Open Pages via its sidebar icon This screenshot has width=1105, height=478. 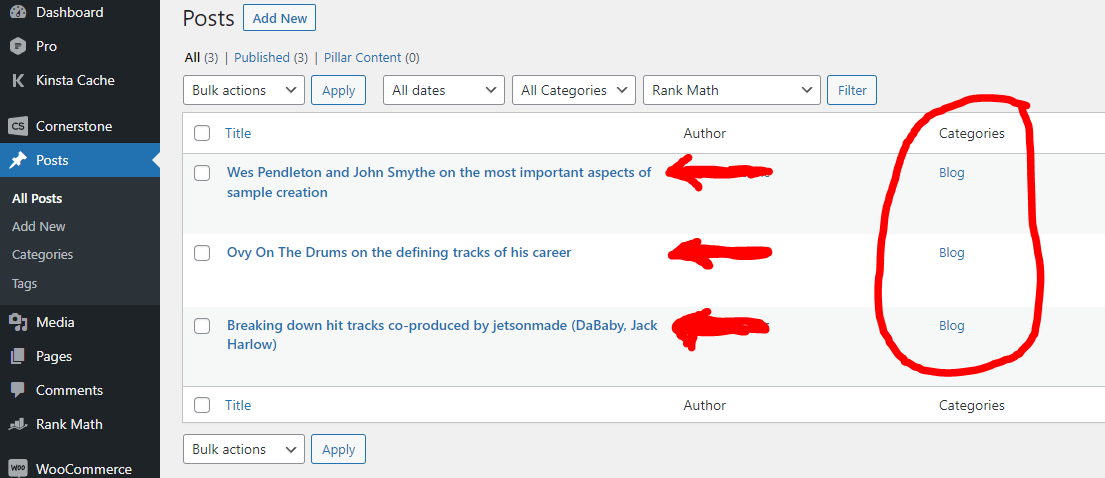[x=18, y=356]
